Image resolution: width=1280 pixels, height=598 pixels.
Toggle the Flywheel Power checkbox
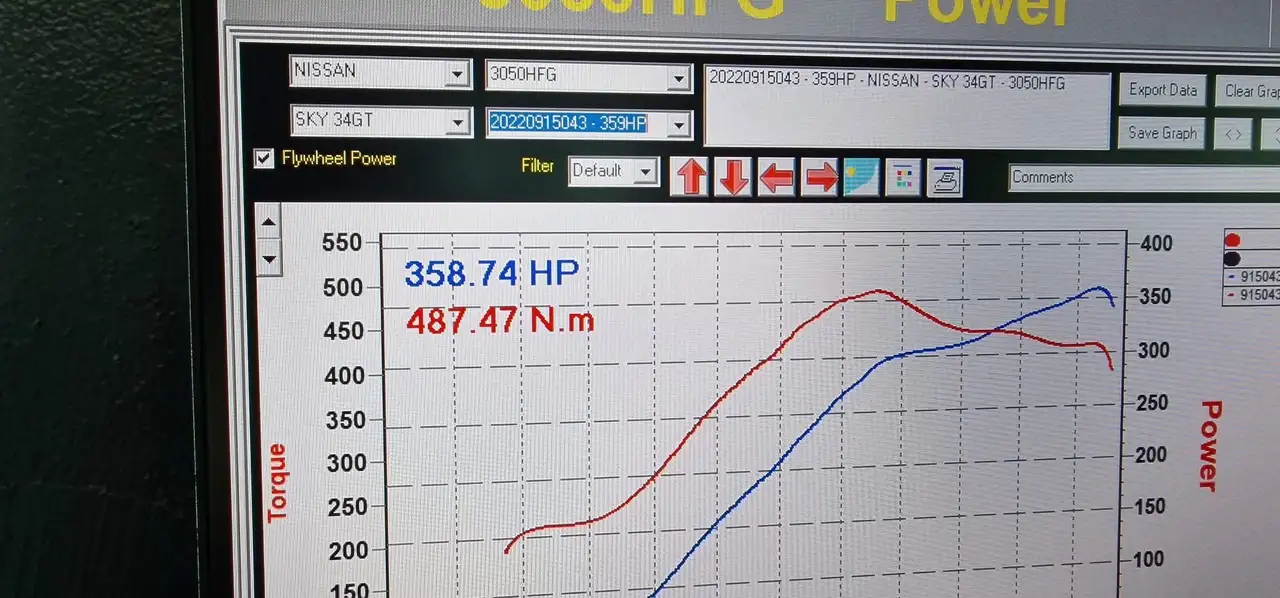coord(264,159)
